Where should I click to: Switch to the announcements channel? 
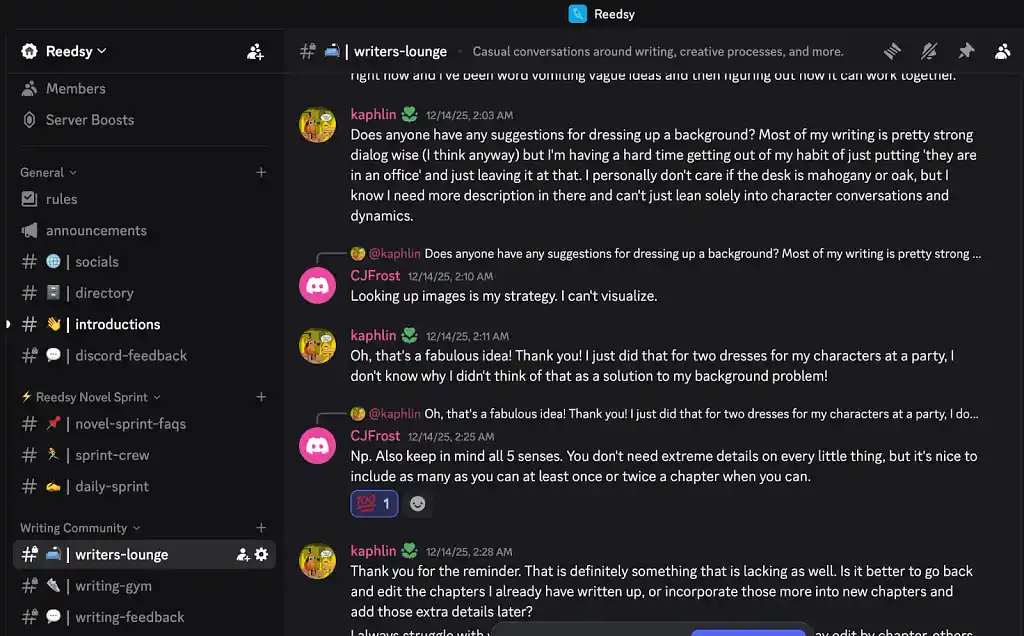(x=96, y=230)
